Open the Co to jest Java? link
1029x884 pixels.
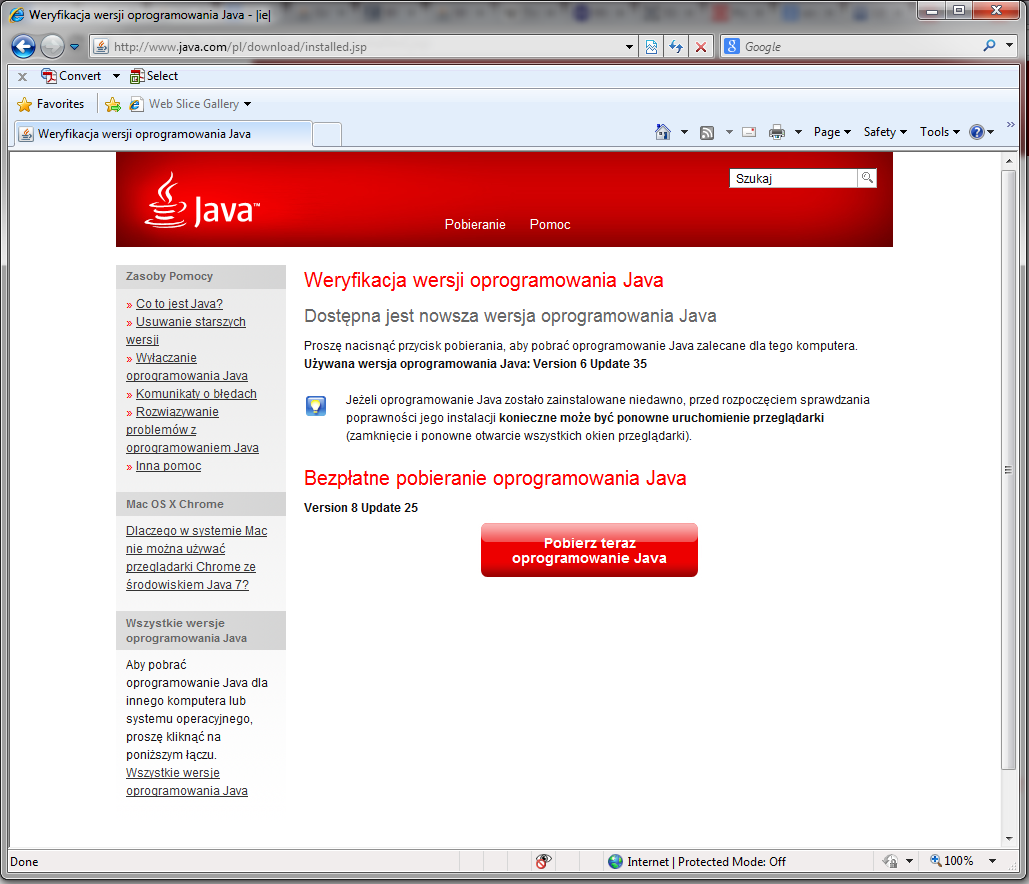pyautogui.click(x=179, y=304)
